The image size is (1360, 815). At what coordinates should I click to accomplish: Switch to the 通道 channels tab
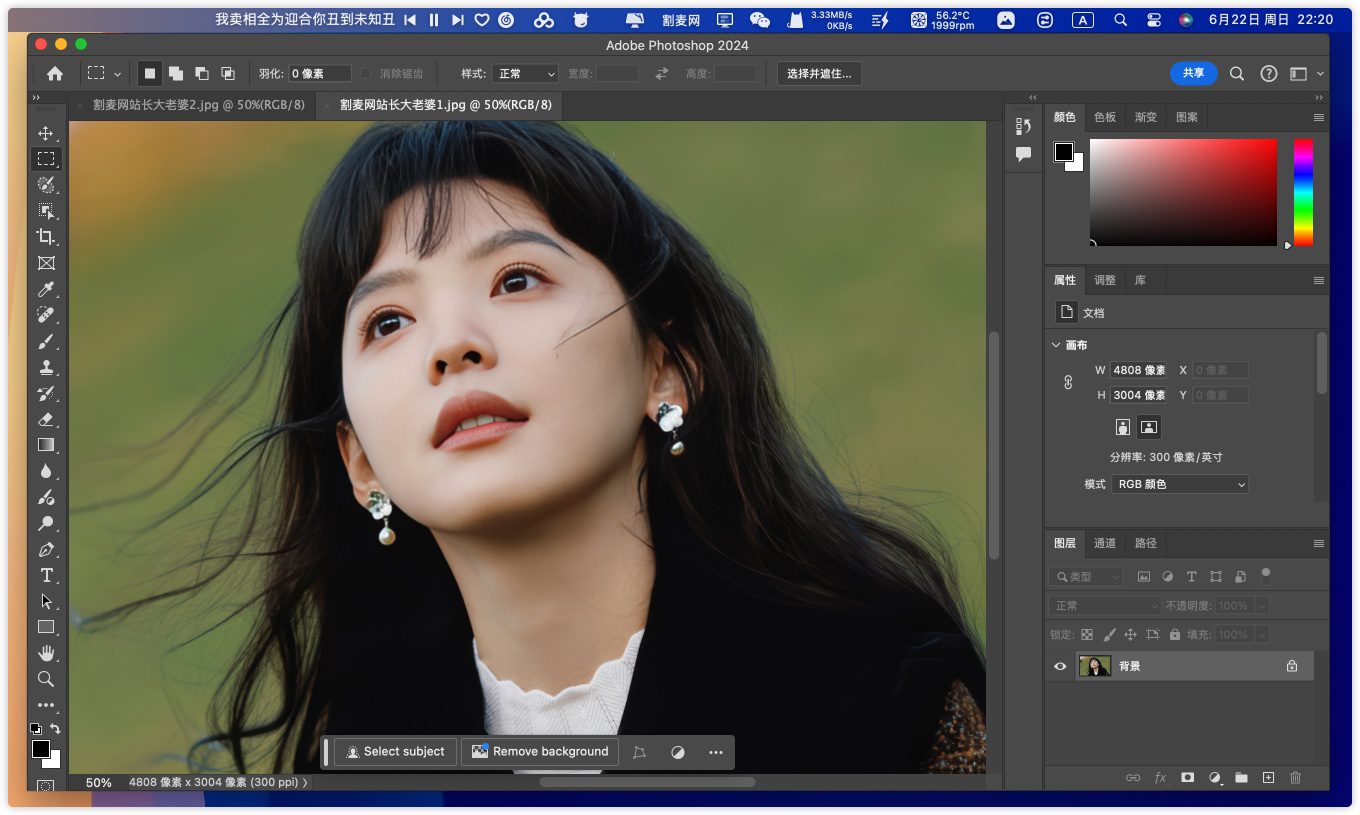[1105, 543]
